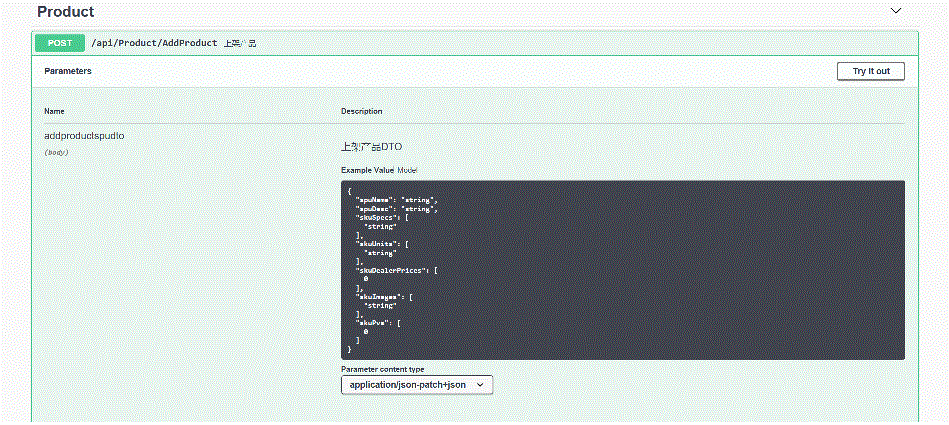Click the "skuDealerPrices" key in the JSON example
The width and height of the screenshot is (949, 425).
[392, 270]
